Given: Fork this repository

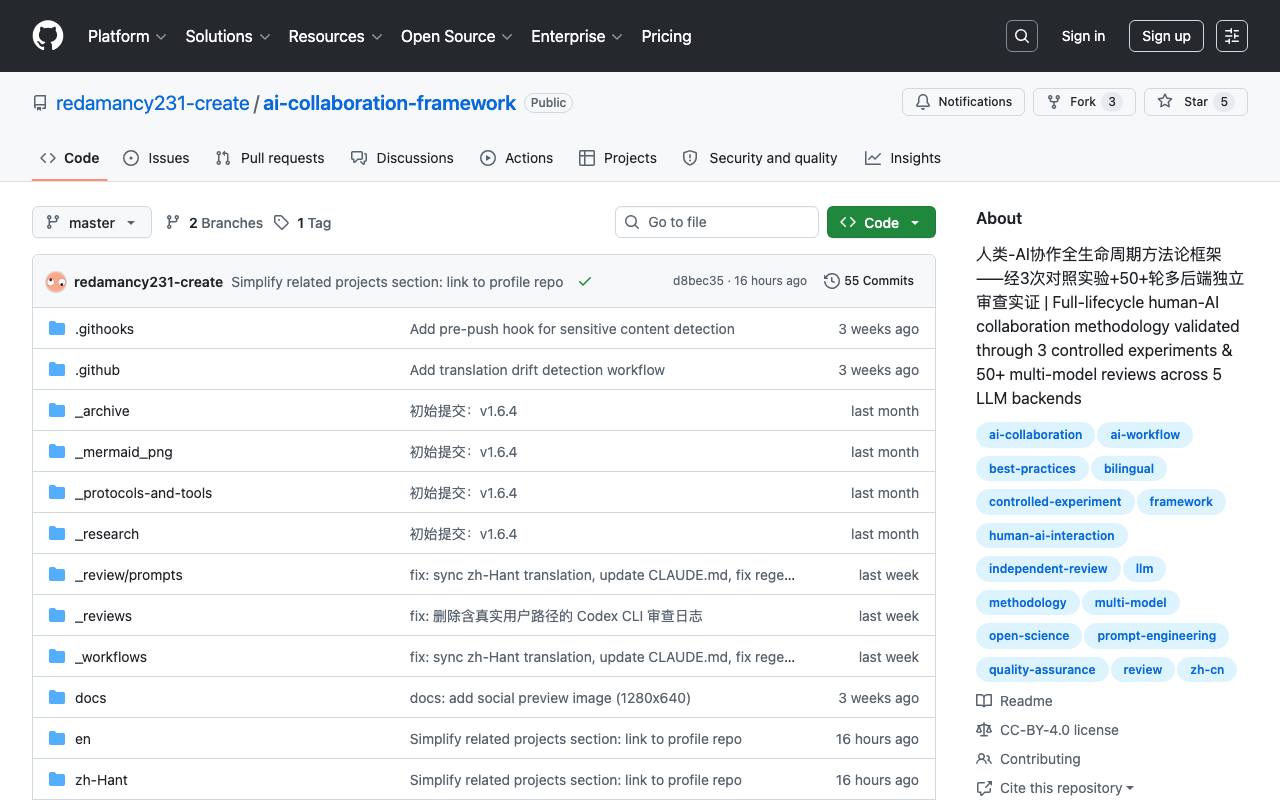Looking at the screenshot, I should click(x=1084, y=102).
